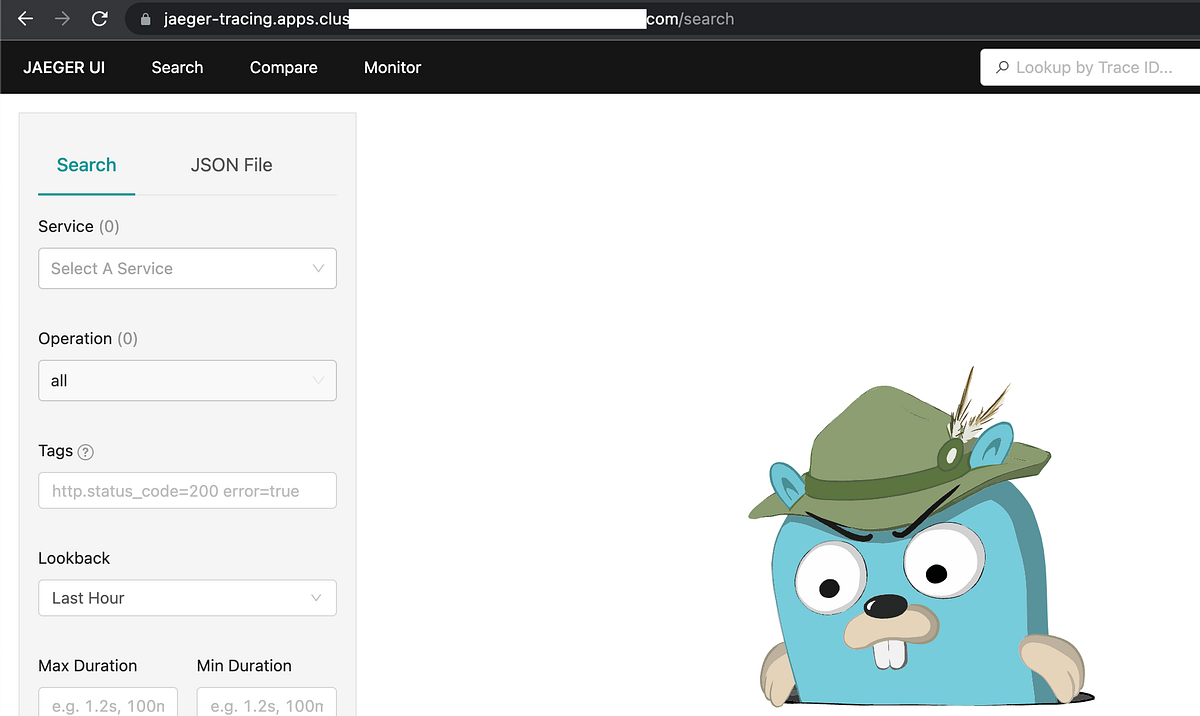Reload the page with refresh icon
Viewport: 1200px width, 716px height.
coord(99,18)
